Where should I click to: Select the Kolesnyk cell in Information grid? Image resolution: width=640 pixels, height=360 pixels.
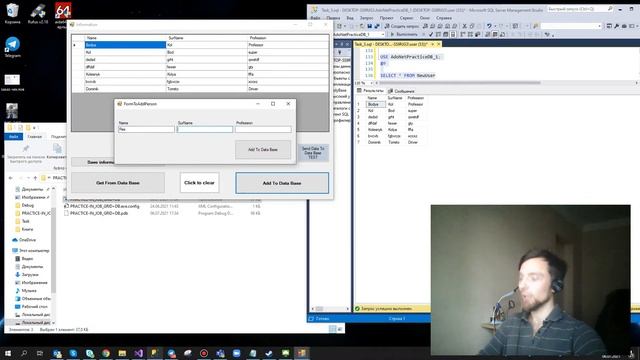[x=125, y=74]
